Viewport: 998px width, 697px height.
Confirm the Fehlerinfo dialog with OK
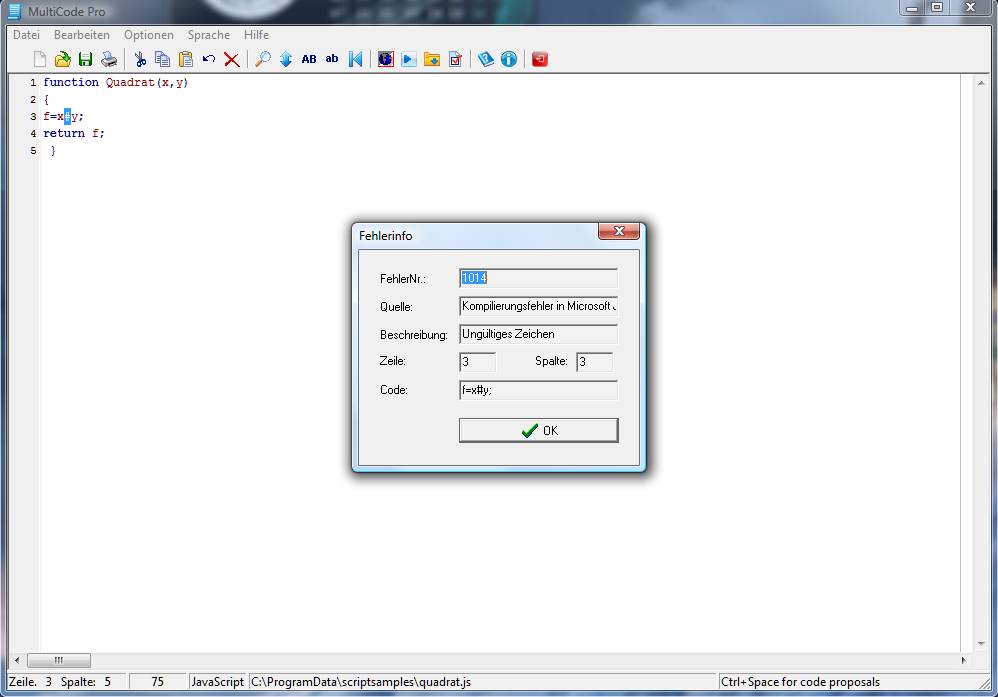[538, 430]
